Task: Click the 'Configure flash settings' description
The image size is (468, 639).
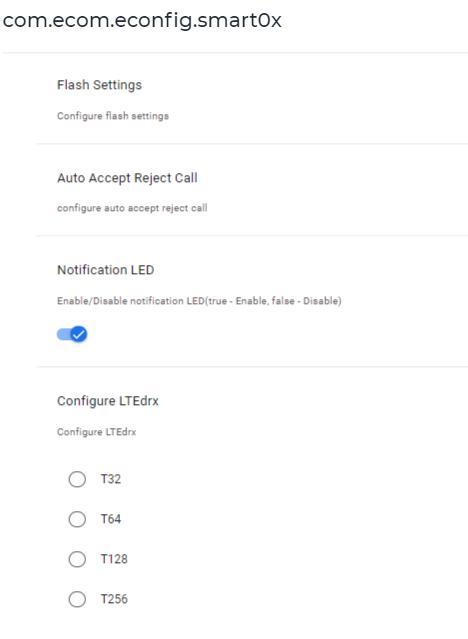Action: [113, 116]
